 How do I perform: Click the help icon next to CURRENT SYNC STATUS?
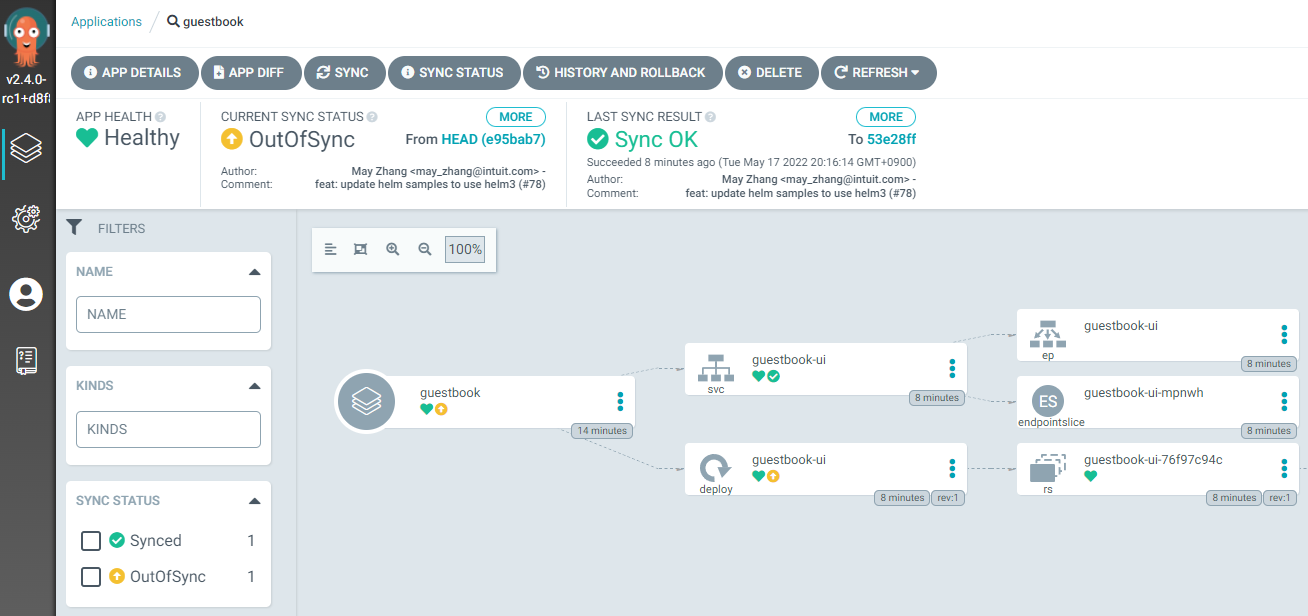(372, 117)
